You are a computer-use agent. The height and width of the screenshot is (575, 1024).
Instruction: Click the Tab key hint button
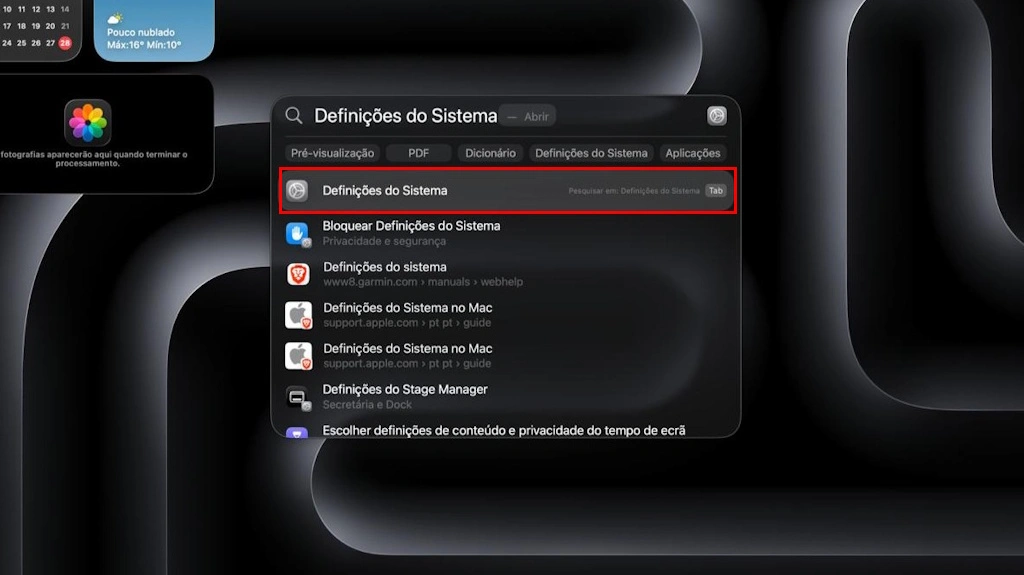coord(715,191)
